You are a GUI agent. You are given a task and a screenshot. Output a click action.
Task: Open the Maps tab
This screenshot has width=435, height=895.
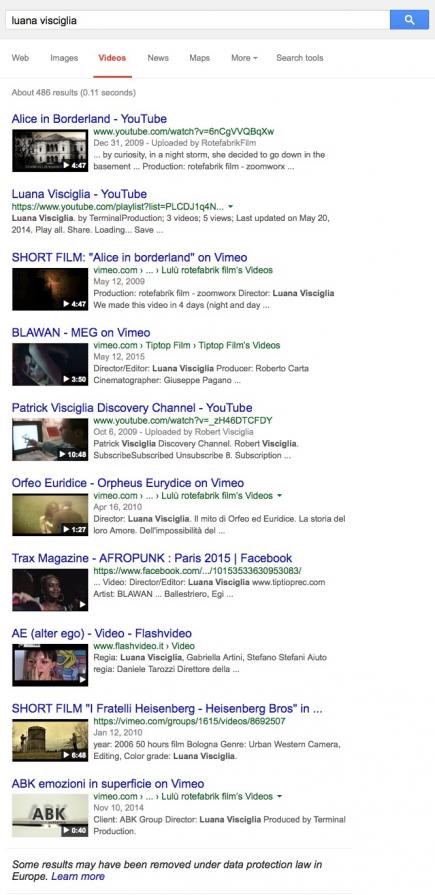pos(200,58)
